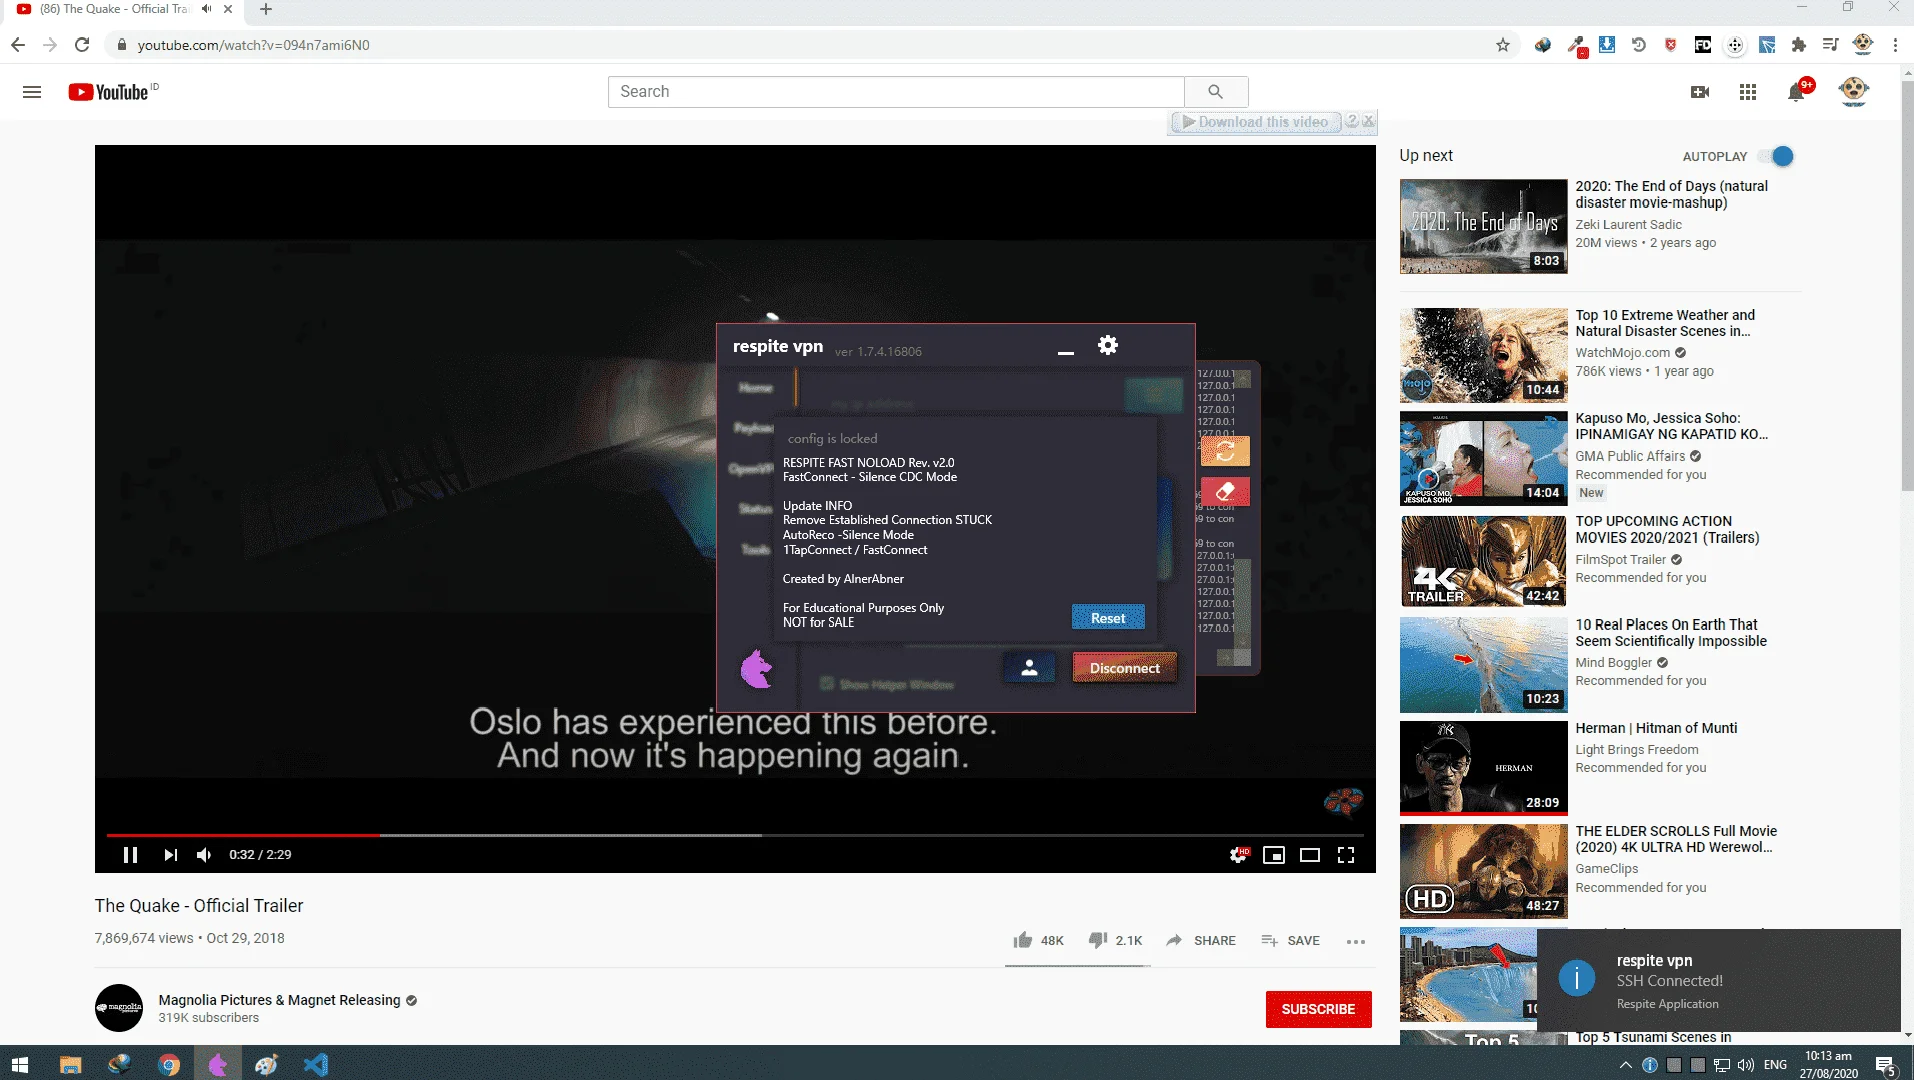Click the create video camera icon
Screen dimensions: 1914x1080
click(1700, 92)
